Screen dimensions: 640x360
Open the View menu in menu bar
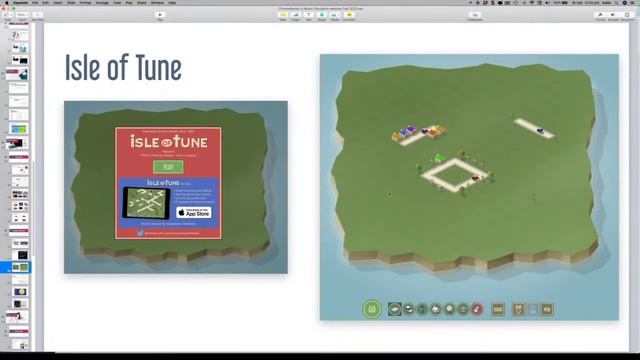117,3
